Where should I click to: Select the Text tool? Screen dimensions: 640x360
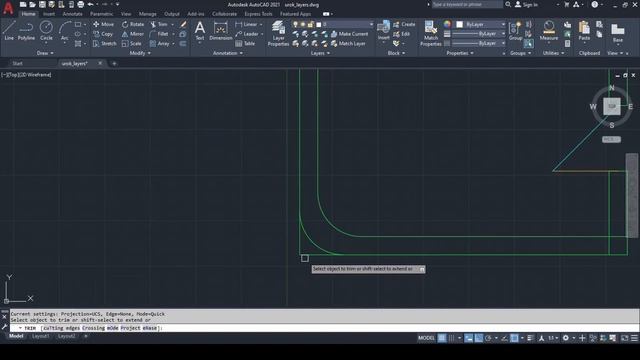click(x=200, y=31)
